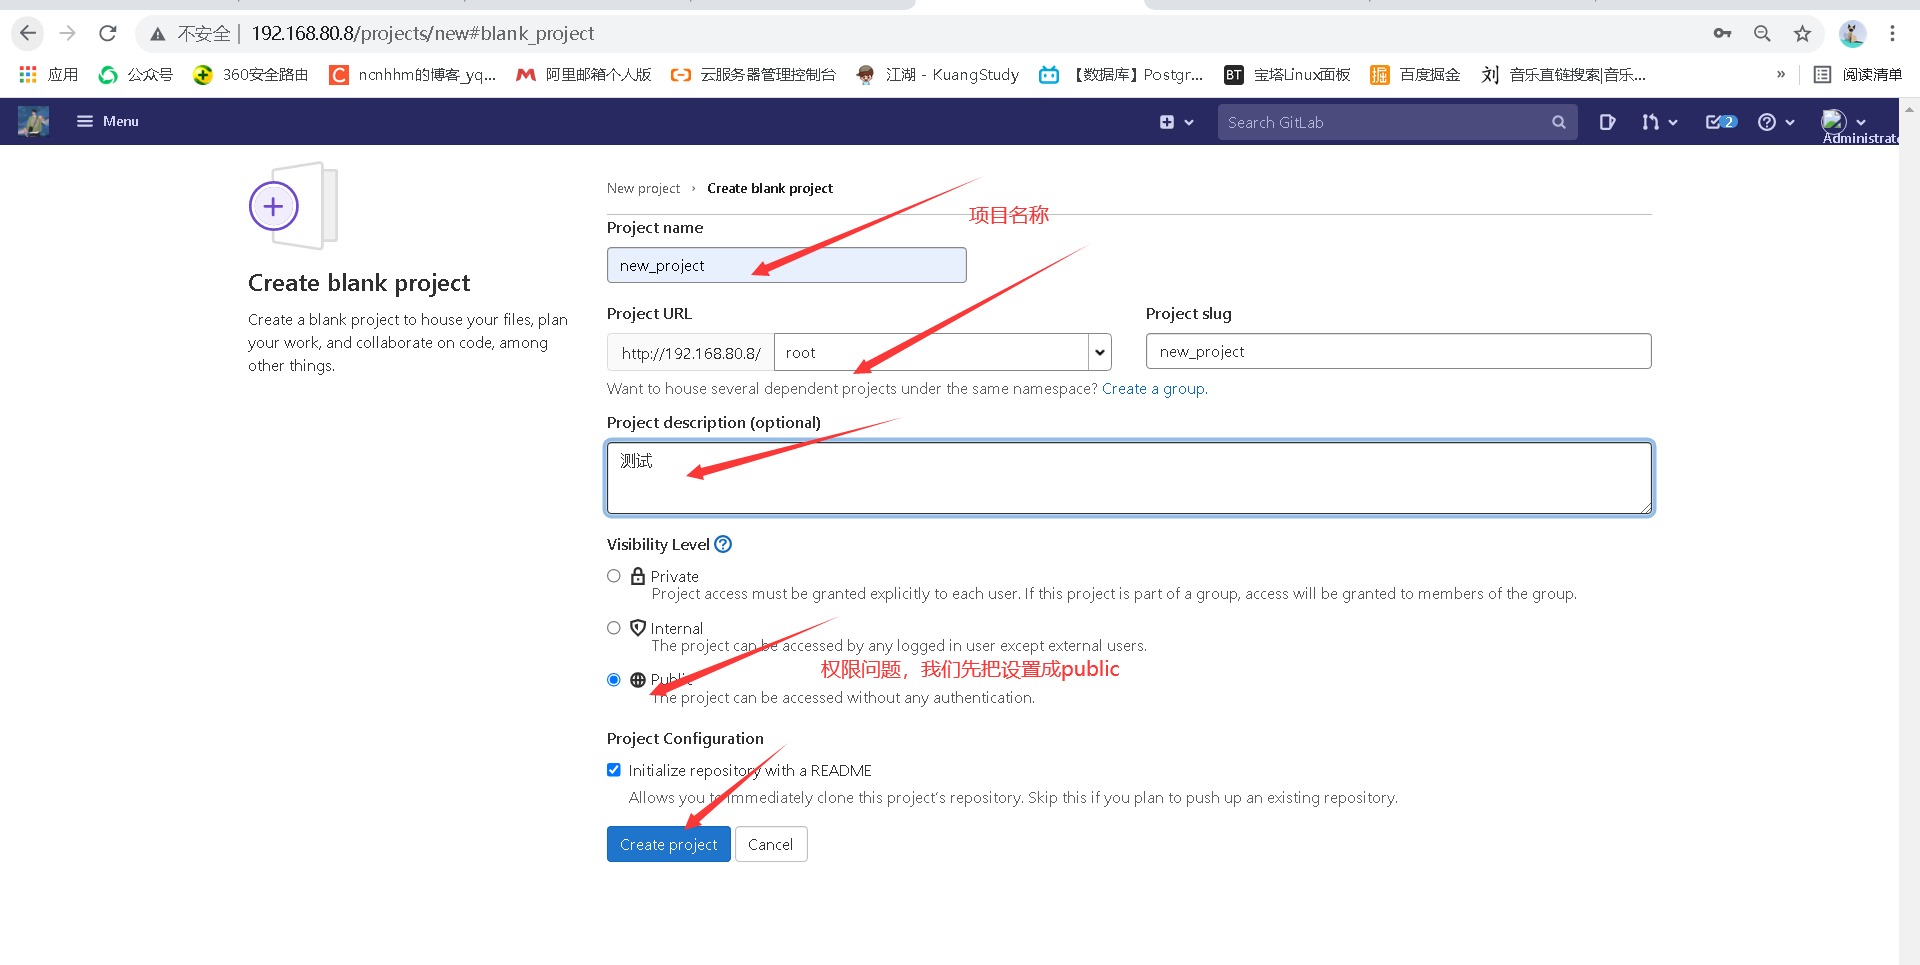
Task: Open GitLab's new item plus icon
Action: click(x=1169, y=121)
